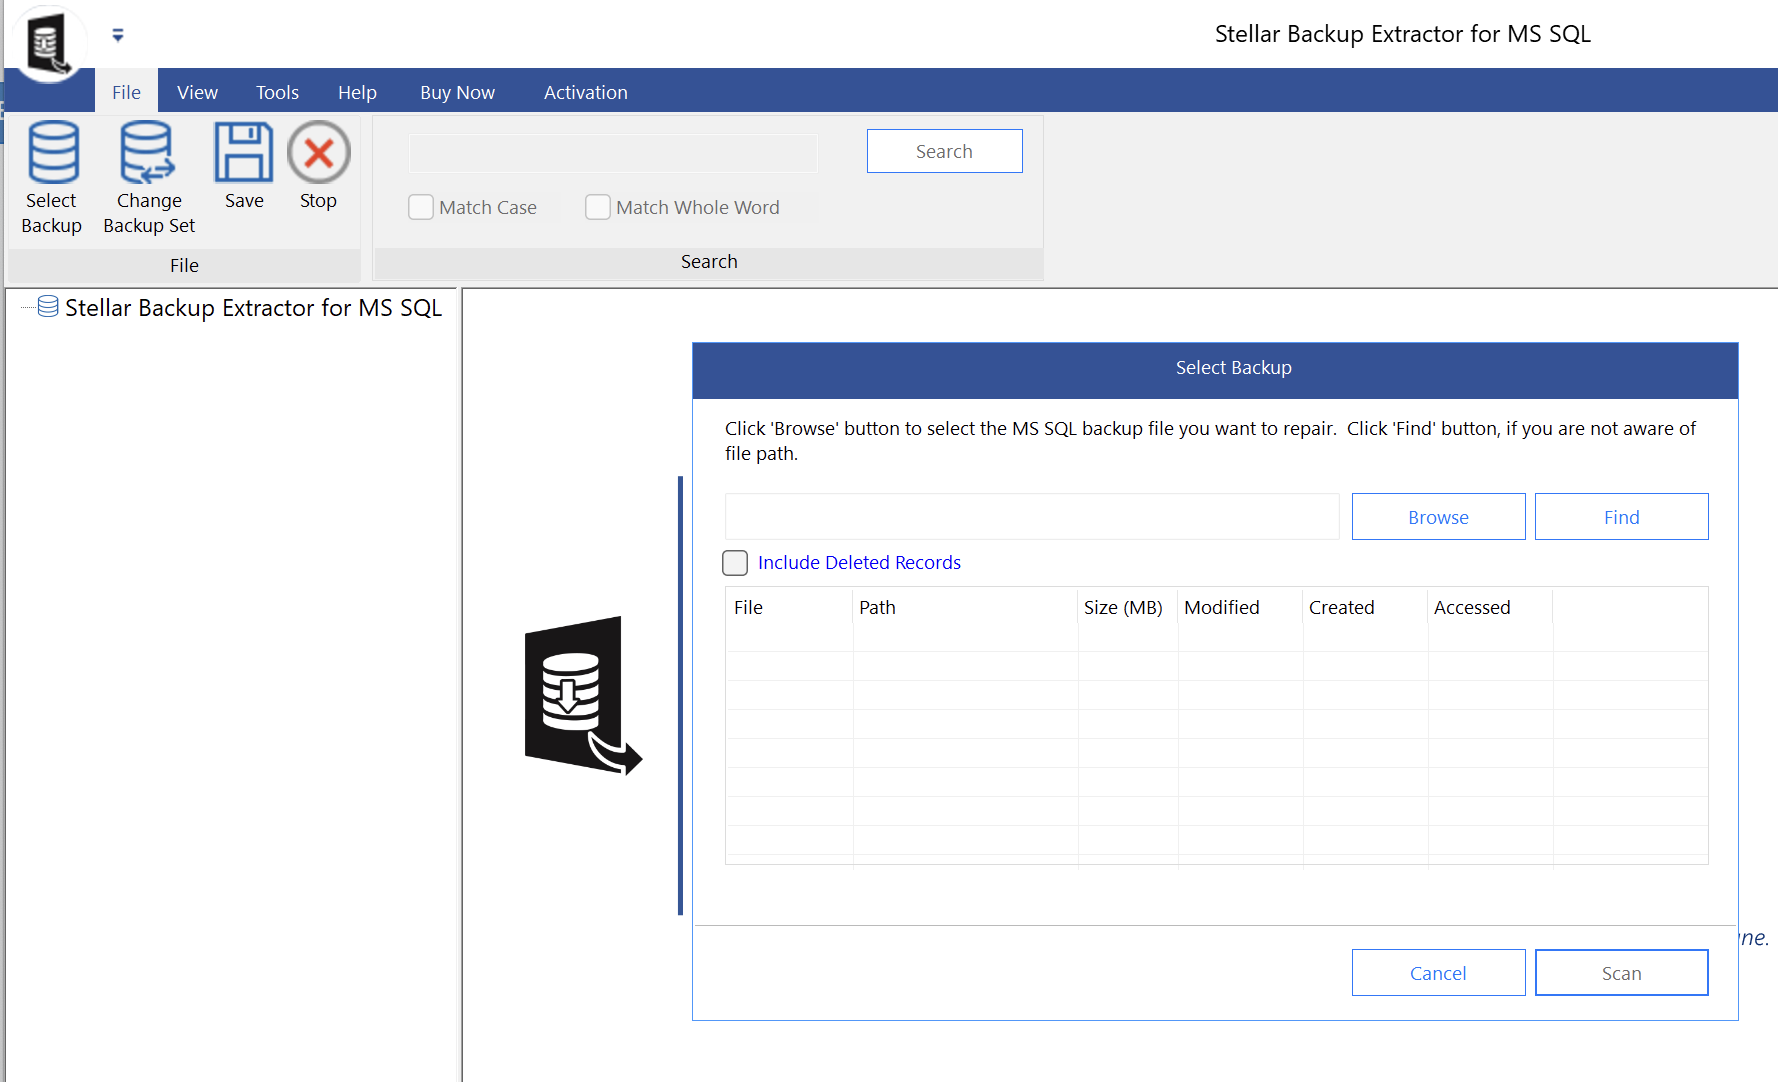The image size is (1778, 1082).
Task: Expand the quick access toolbar dropdown arrow
Action: [x=118, y=35]
